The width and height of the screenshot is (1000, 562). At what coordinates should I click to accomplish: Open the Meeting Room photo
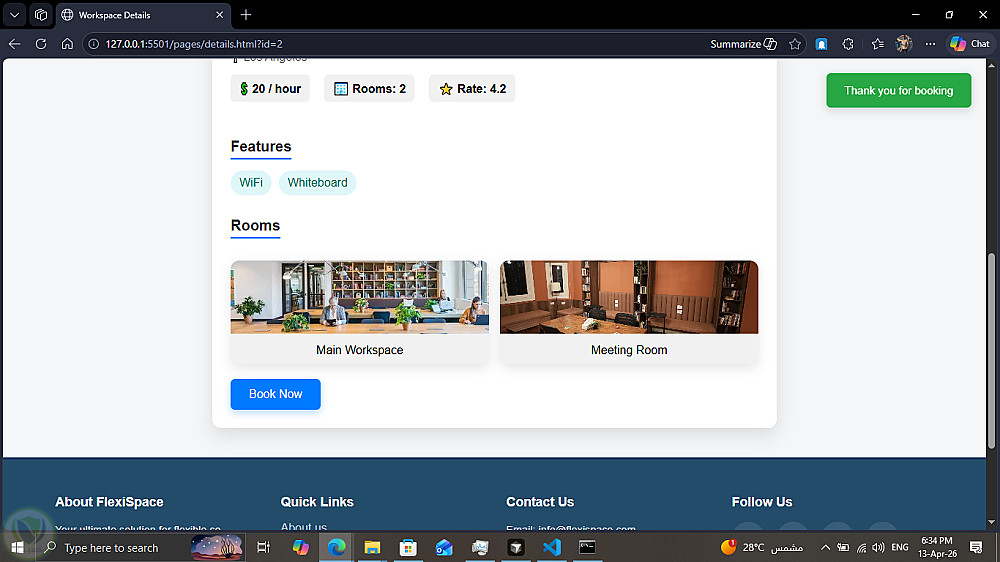click(x=629, y=297)
